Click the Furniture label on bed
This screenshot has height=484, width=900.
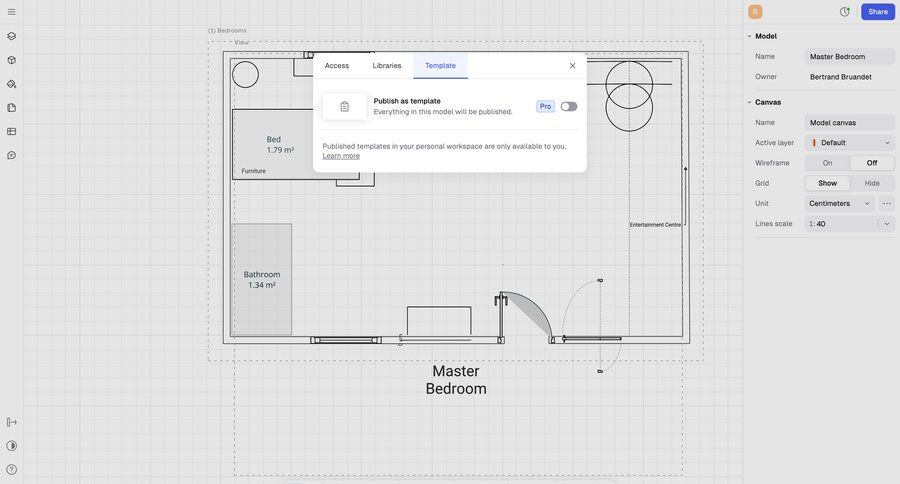tap(254, 171)
